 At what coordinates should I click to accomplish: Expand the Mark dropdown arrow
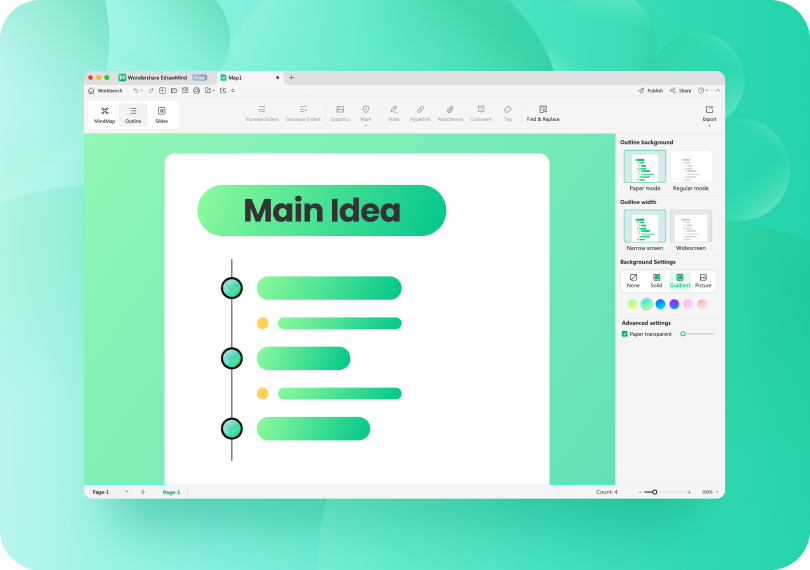(x=366, y=126)
